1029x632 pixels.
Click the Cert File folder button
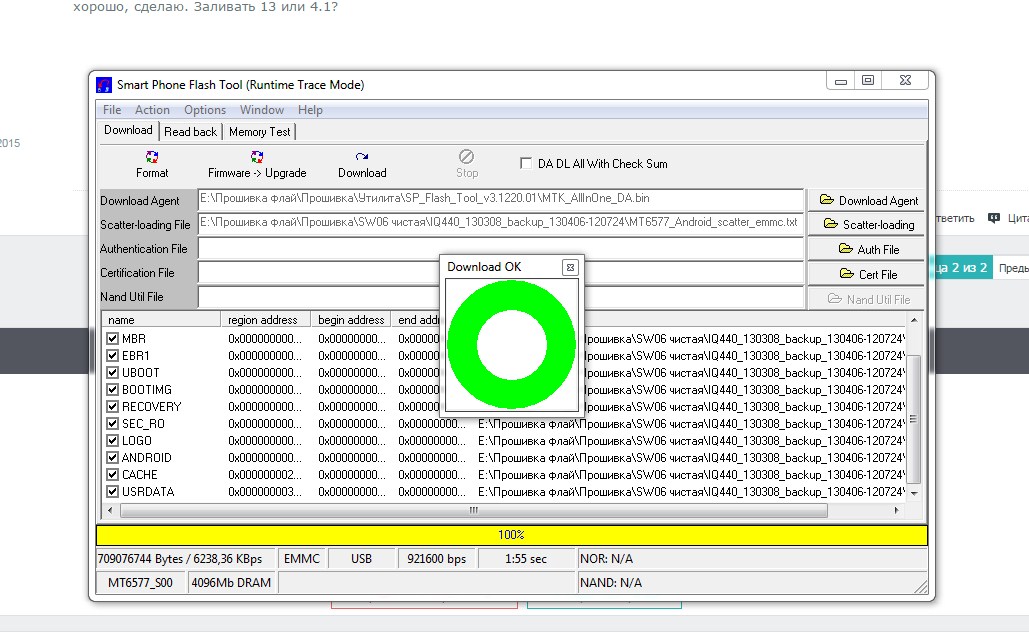(x=866, y=274)
